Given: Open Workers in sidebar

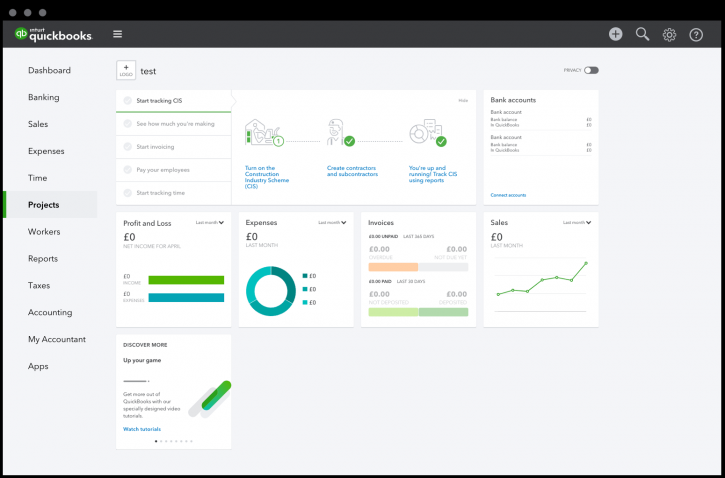Looking at the screenshot, I should [44, 232].
